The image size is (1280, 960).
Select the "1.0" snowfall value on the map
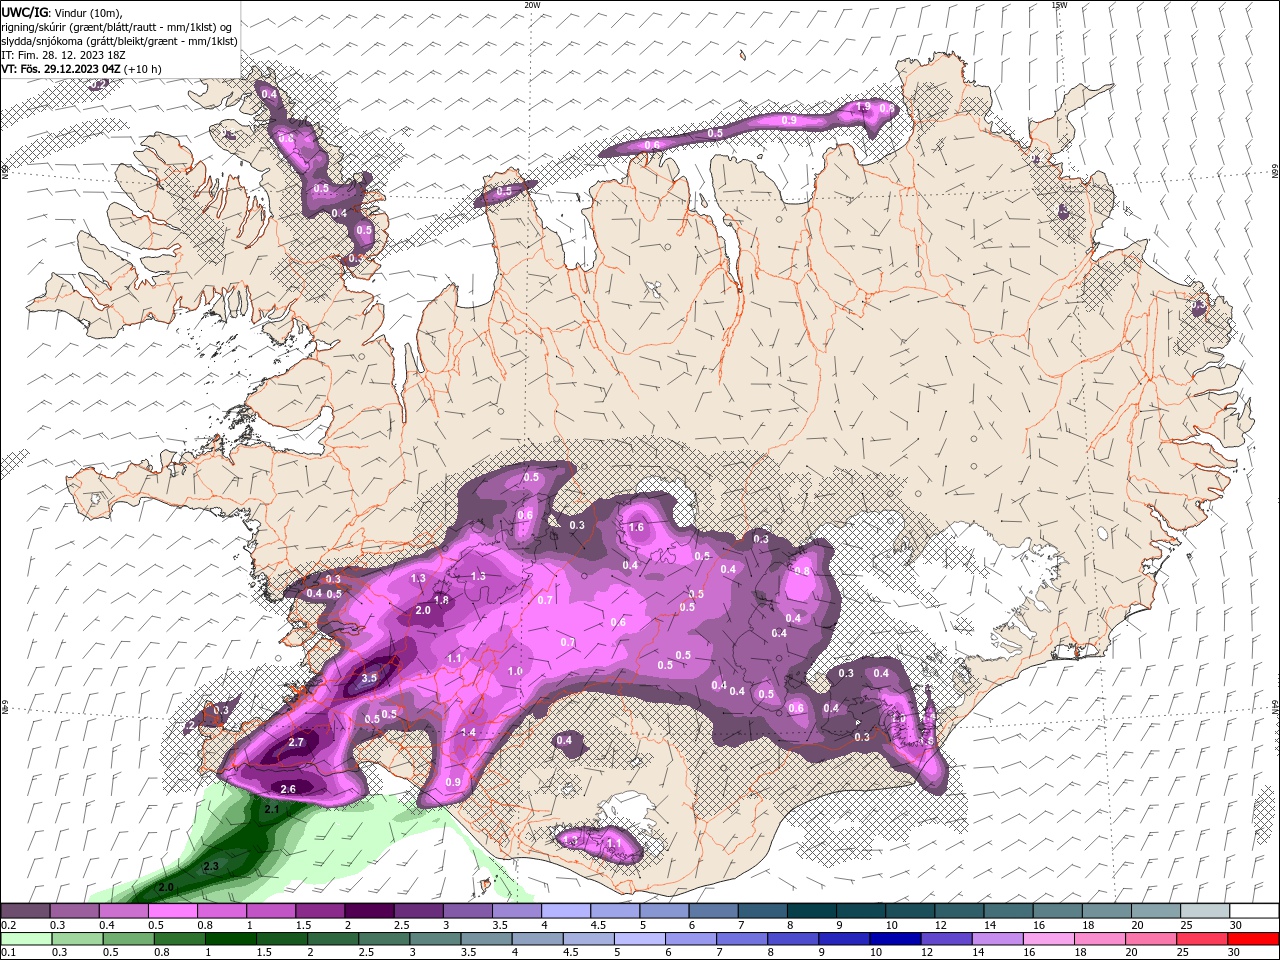coord(515,671)
